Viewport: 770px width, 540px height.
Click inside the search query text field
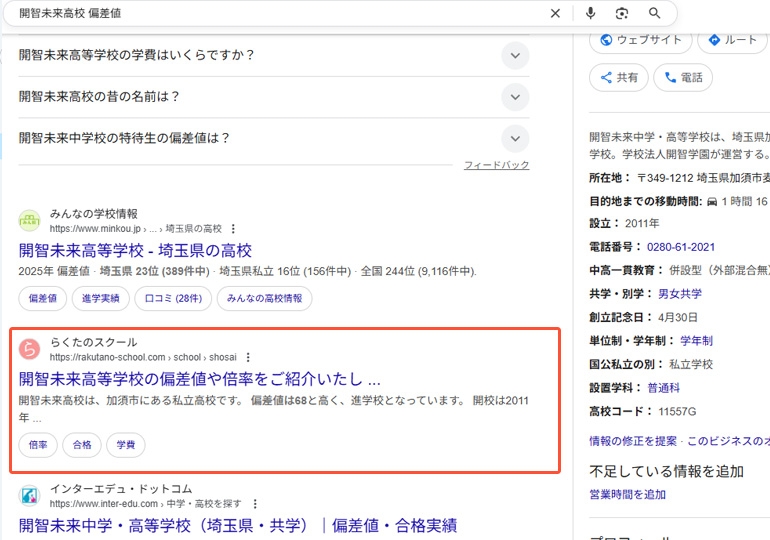[280, 13]
